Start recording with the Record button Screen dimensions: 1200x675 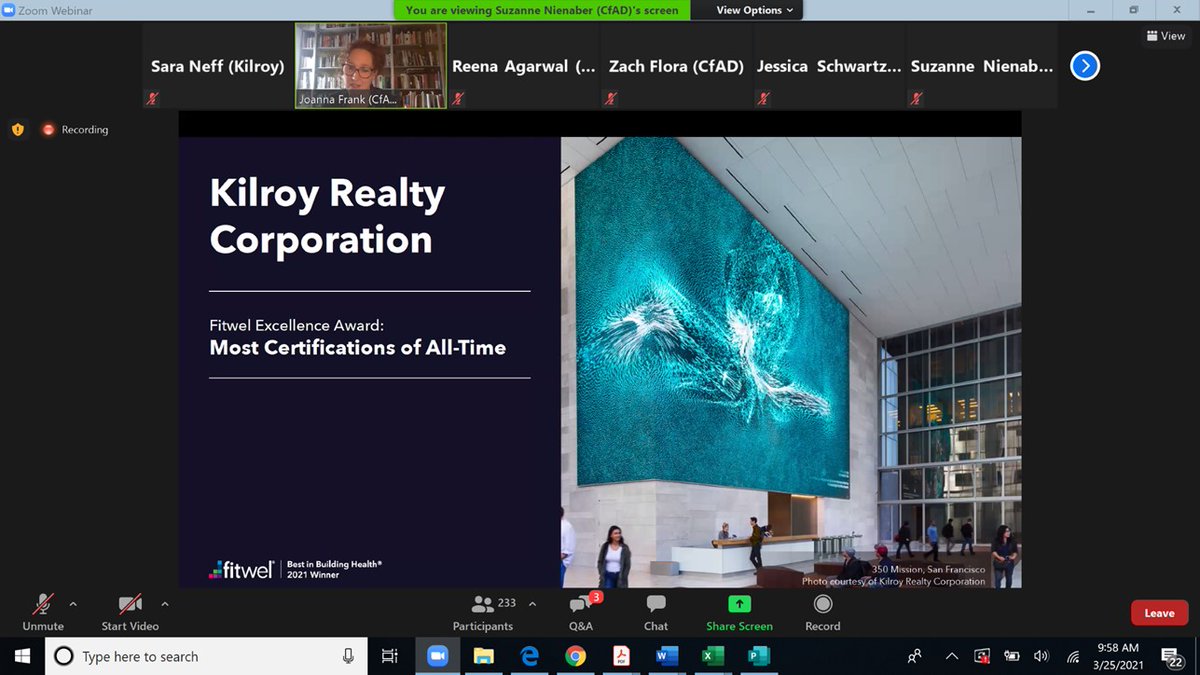(823, 611)
